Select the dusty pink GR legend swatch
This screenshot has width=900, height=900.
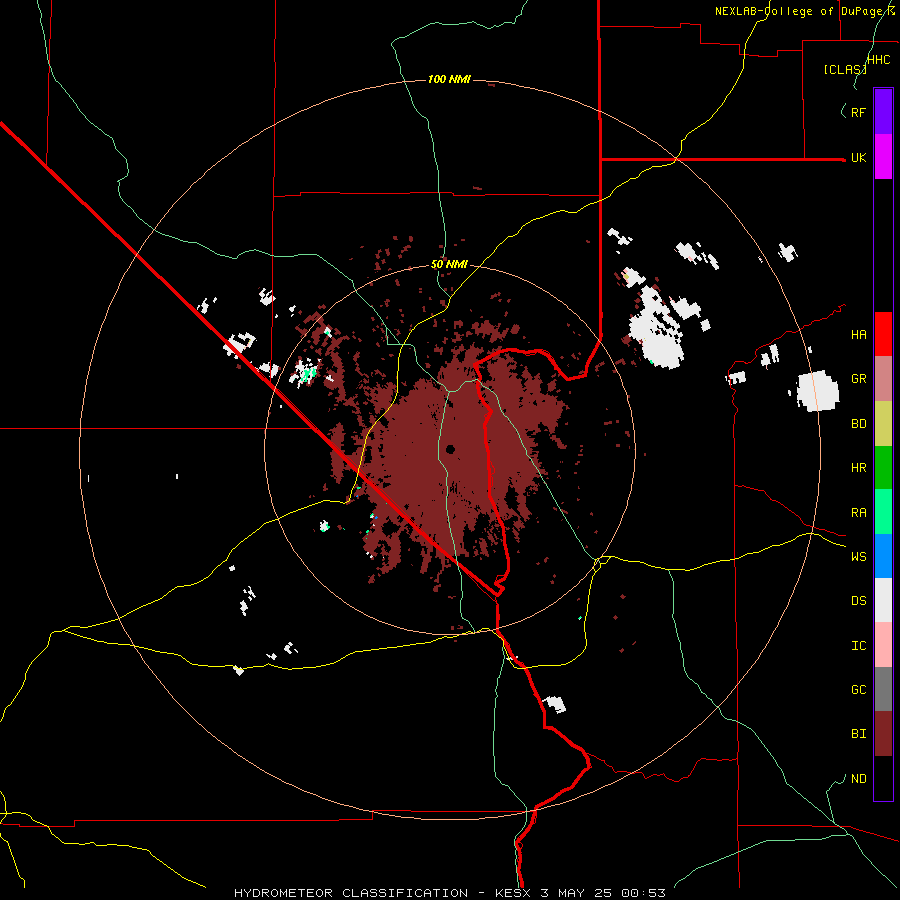click(883, 379)
